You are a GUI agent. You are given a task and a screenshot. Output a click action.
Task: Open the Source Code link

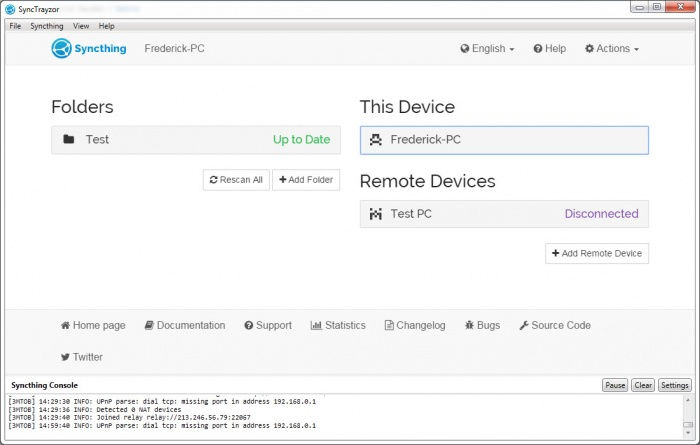tap(555, 325)
